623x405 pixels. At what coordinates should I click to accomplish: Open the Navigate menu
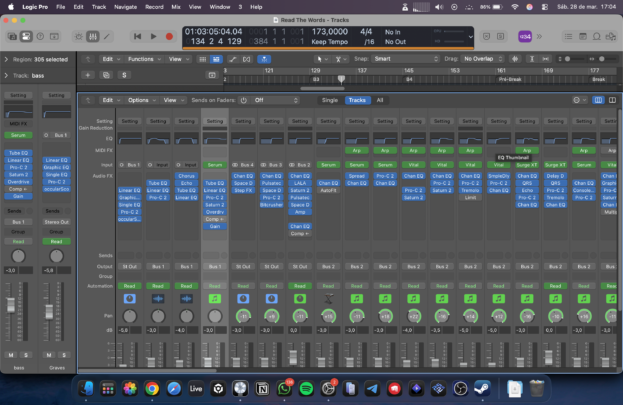point(125,6)
